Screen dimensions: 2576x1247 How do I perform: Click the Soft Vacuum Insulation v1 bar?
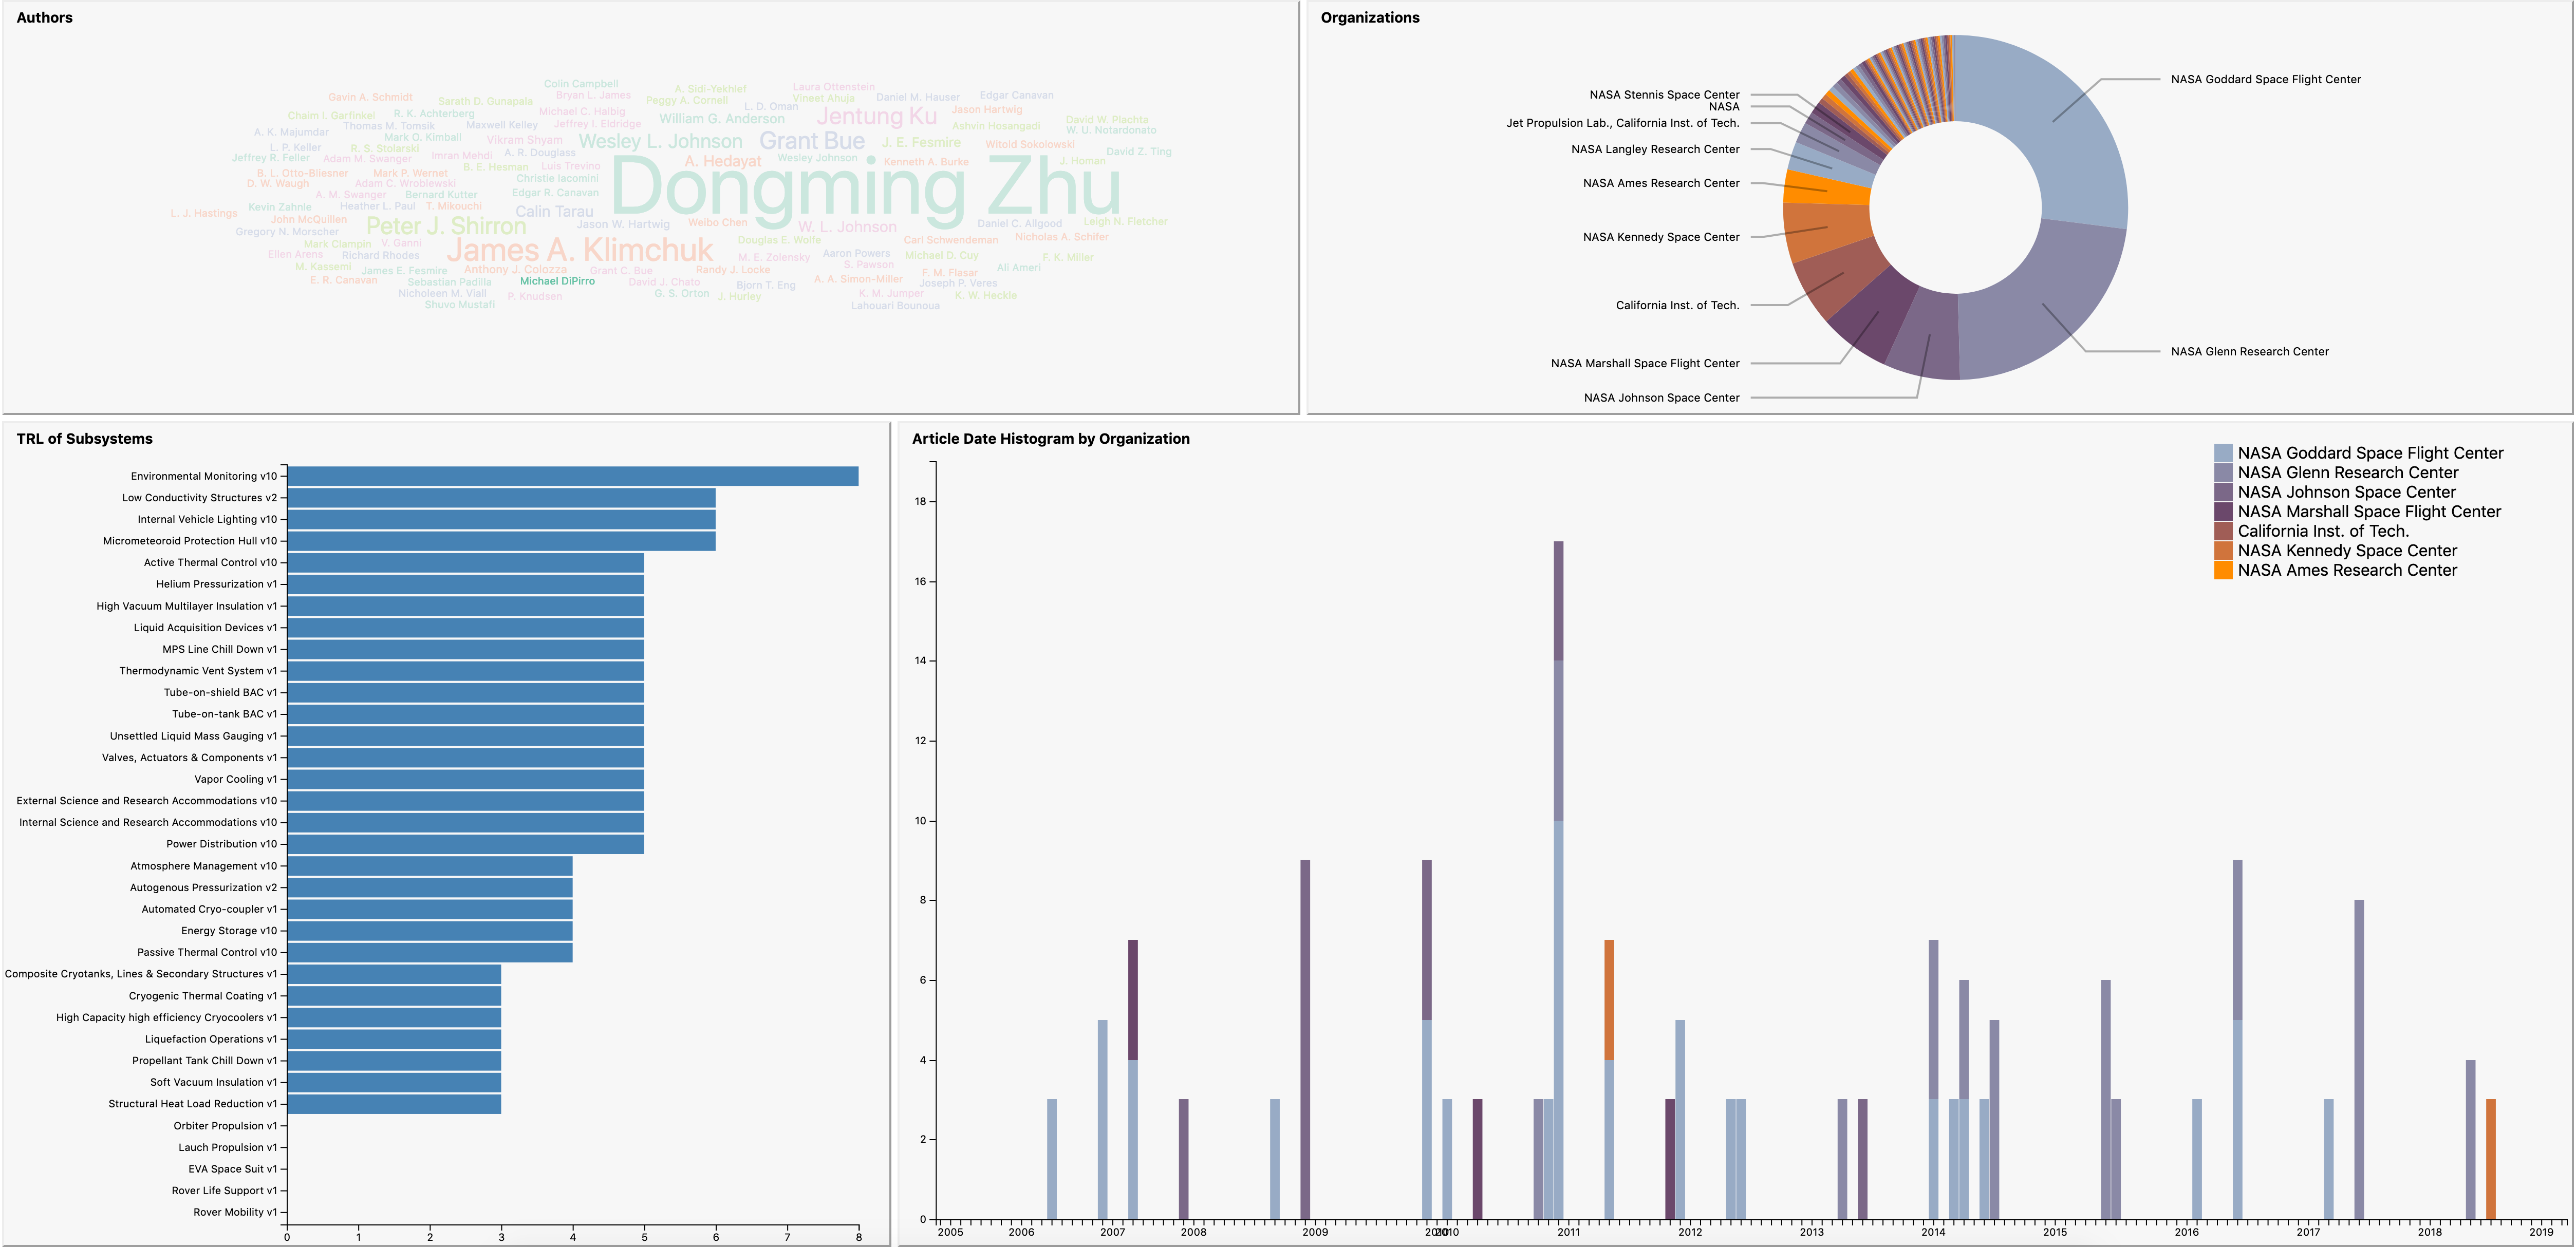tap(394, 1082)
